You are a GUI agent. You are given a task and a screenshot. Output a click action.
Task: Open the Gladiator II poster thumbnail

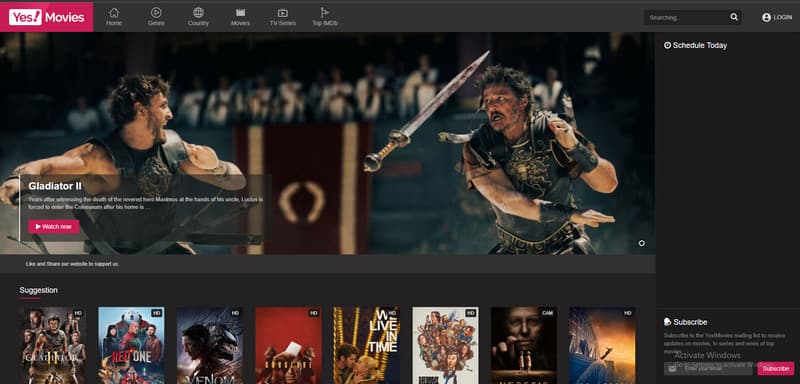click(53, 345)
